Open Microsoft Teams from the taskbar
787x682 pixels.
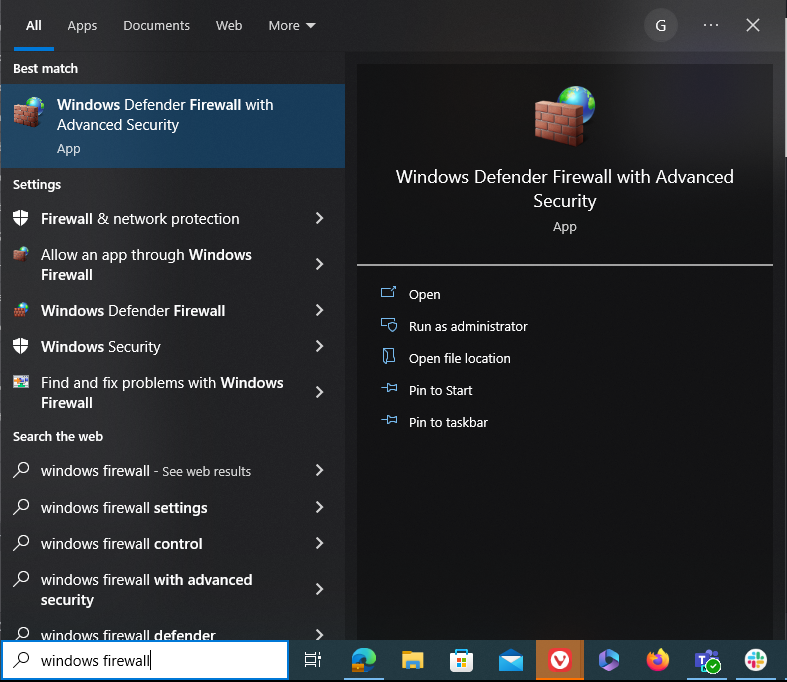707,661
